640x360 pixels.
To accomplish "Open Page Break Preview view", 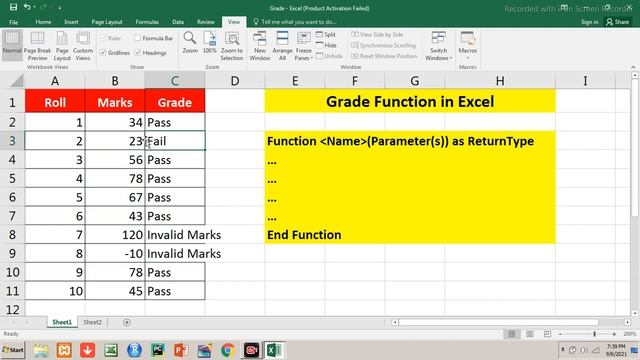I will pos(37,45).
